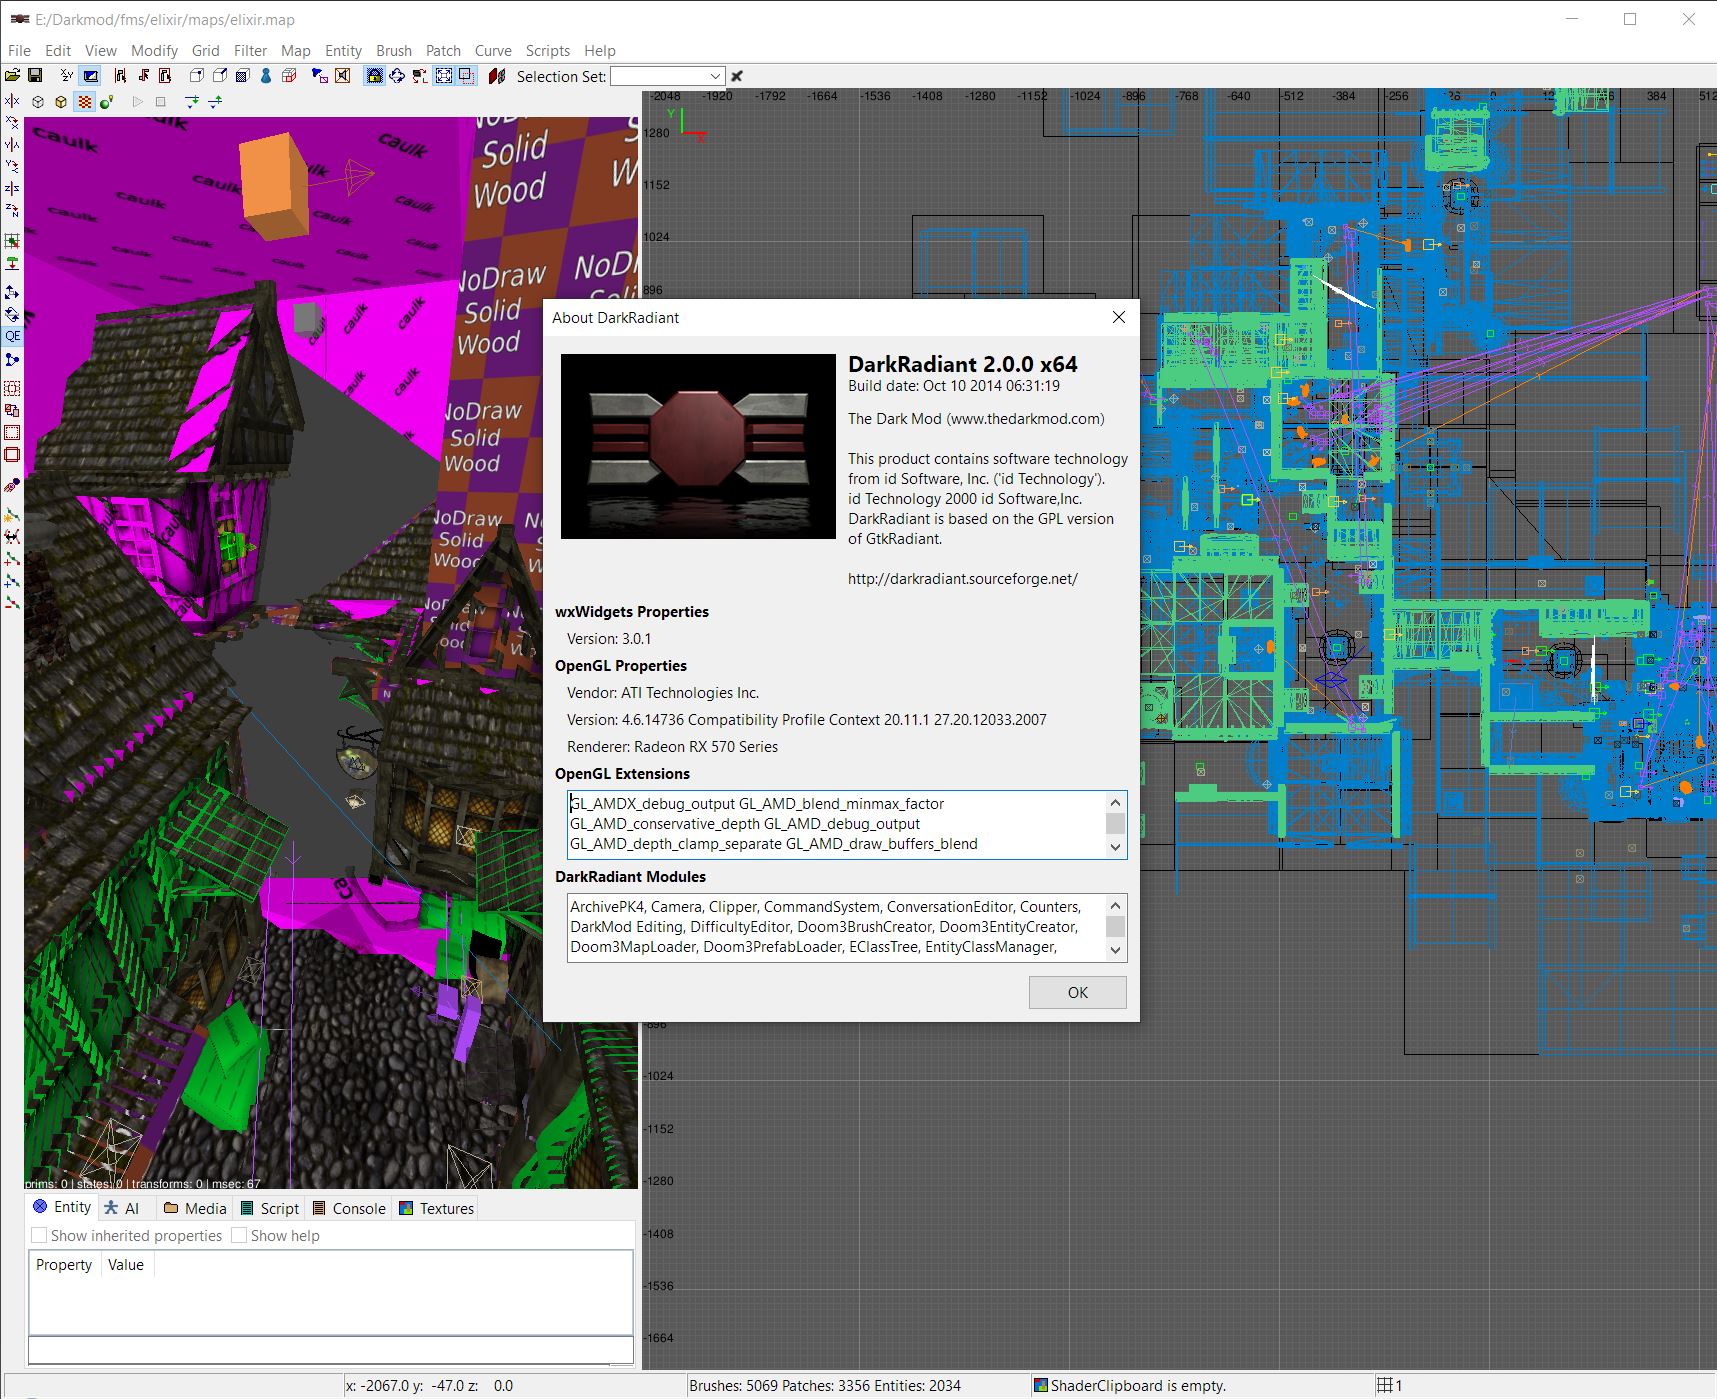Click the Save map floppy disk icon
This screenshot has height=1399, width=1717.
(35, 76)
